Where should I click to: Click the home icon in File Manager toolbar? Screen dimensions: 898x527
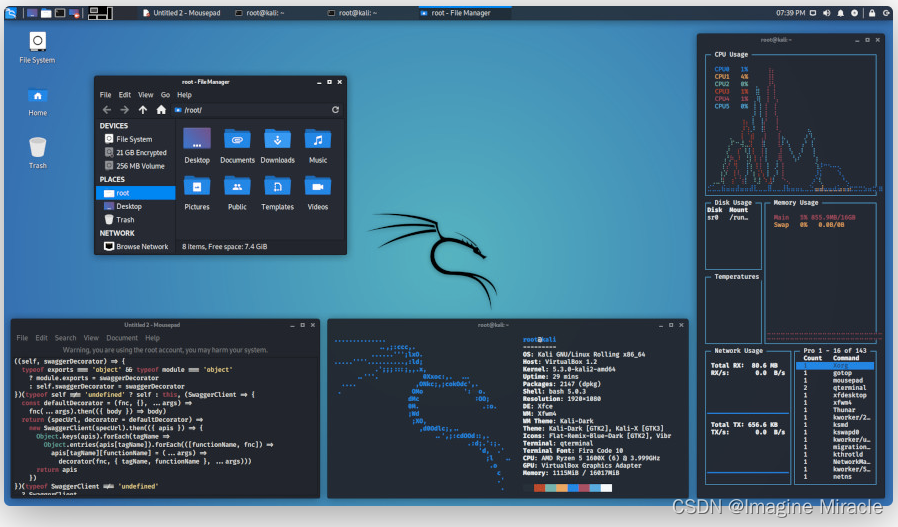pyautogui.click(x=161, y=110)
